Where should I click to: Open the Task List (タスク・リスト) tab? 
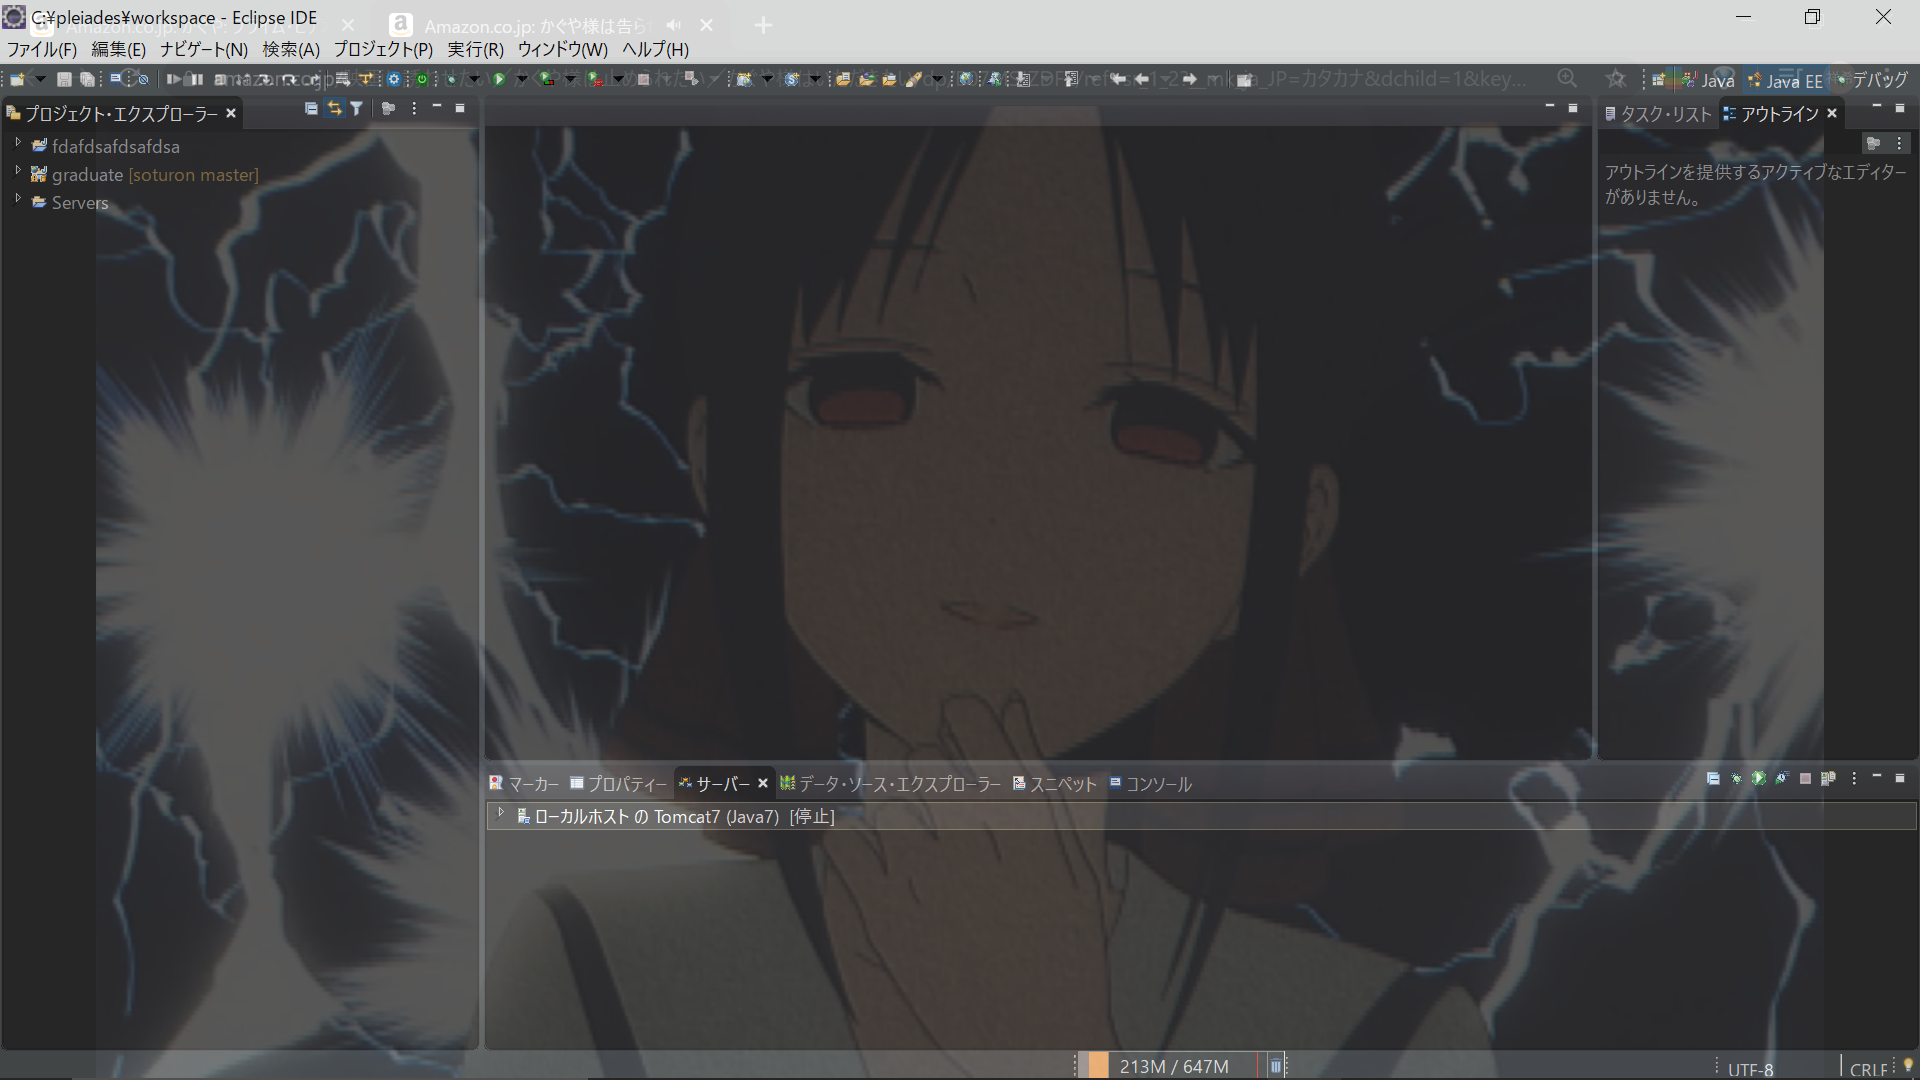1659,114
